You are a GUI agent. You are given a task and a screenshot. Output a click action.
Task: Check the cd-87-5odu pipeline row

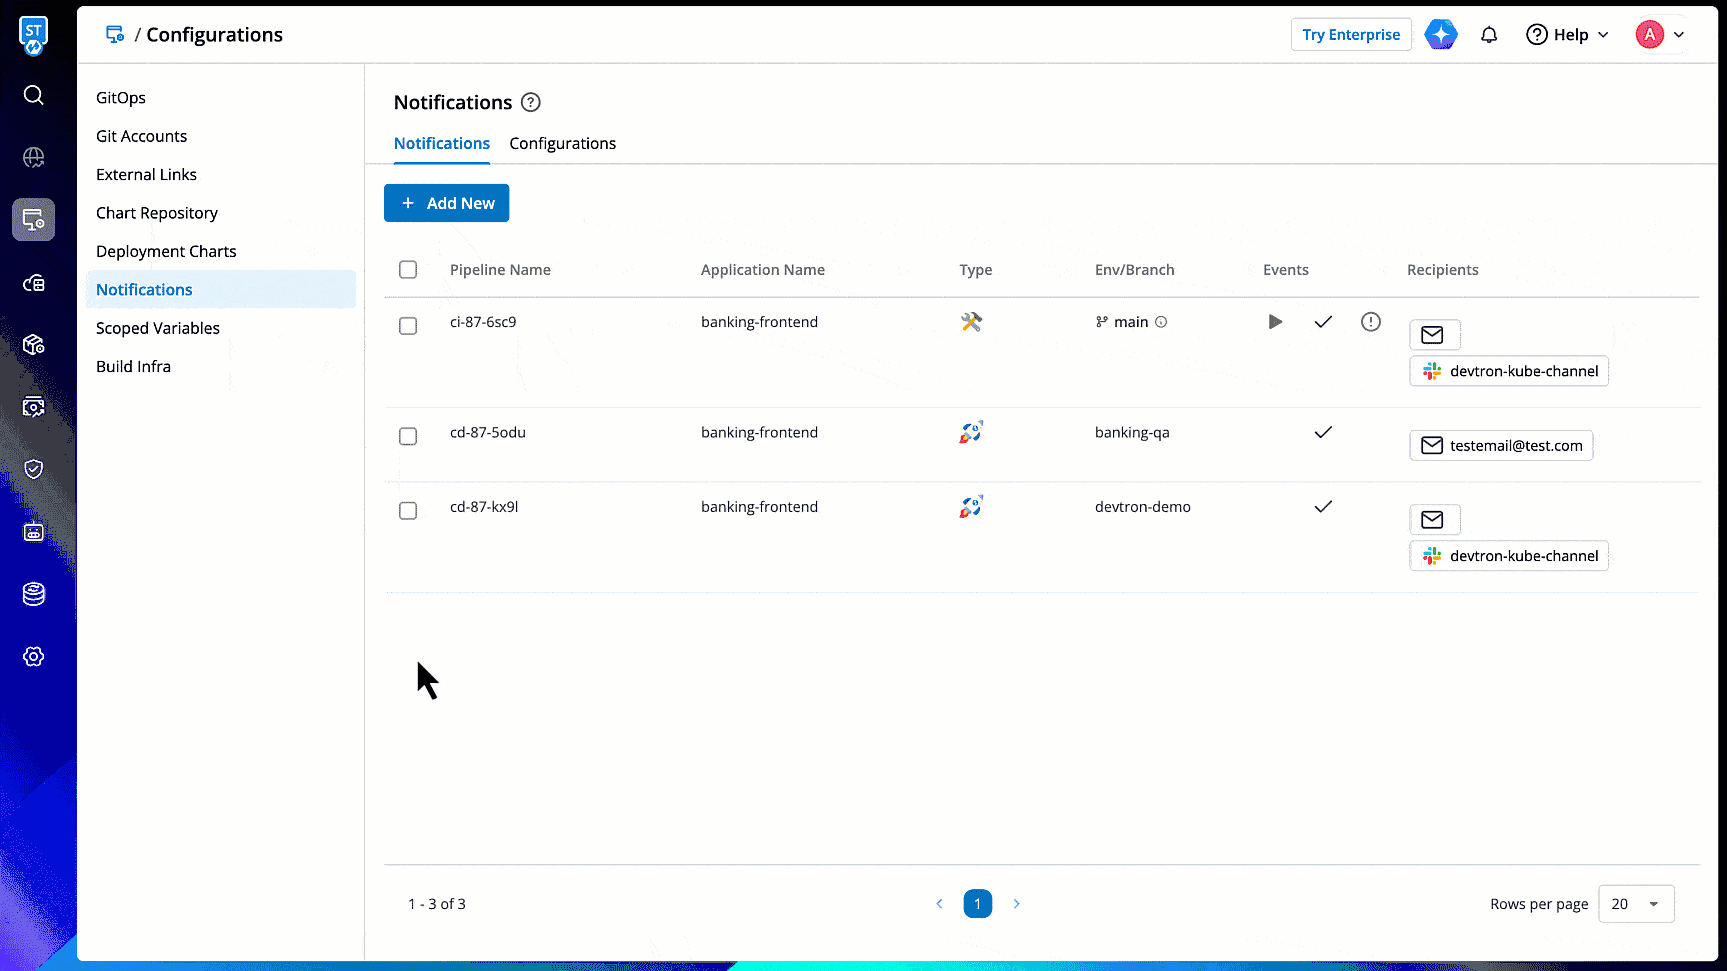[x=408, y=436]
